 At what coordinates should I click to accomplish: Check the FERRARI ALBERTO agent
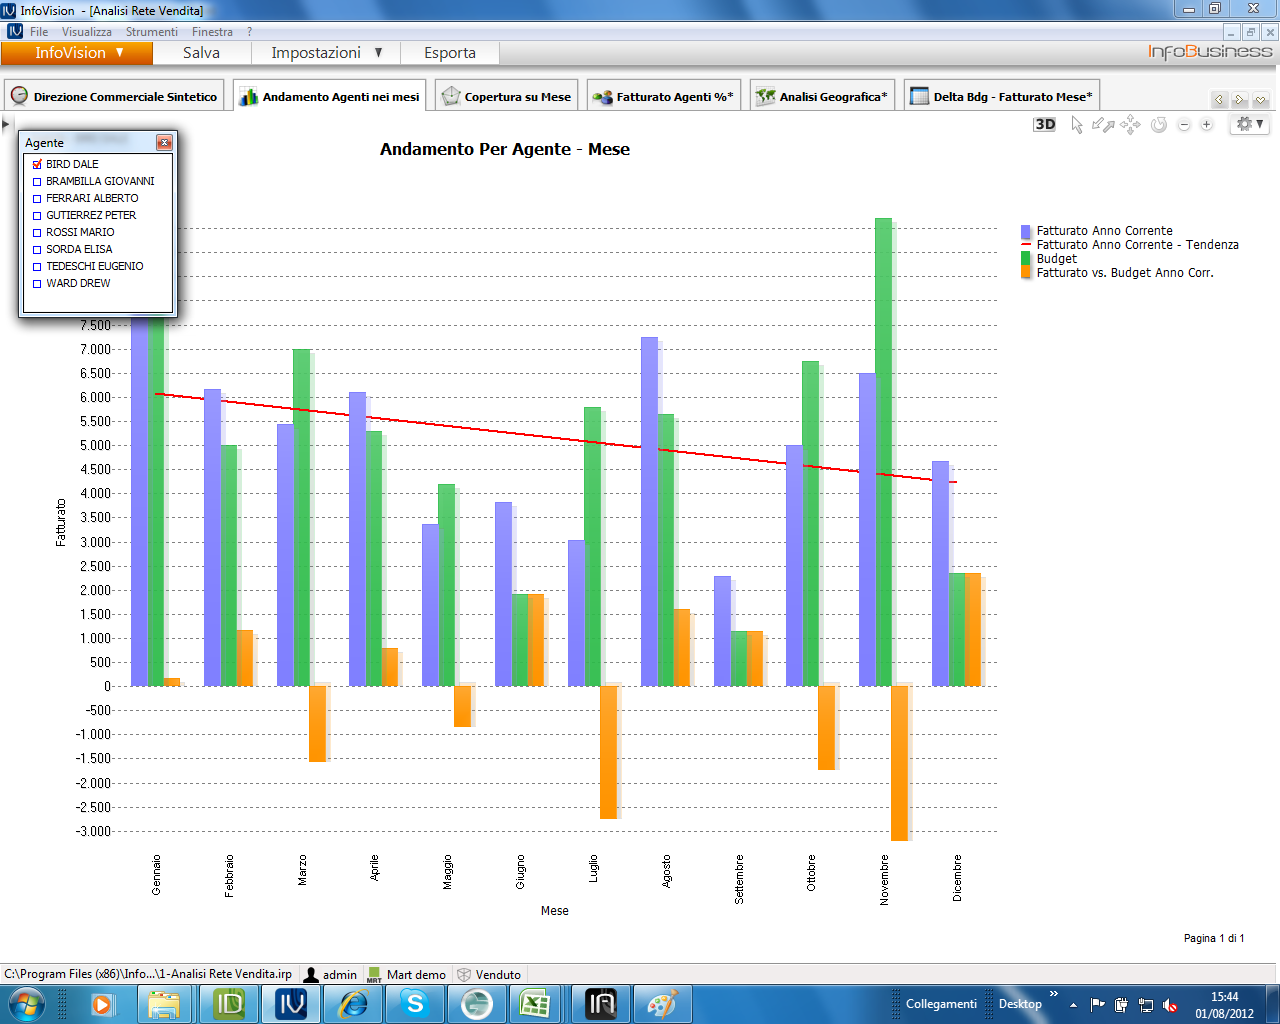(37, 198)
